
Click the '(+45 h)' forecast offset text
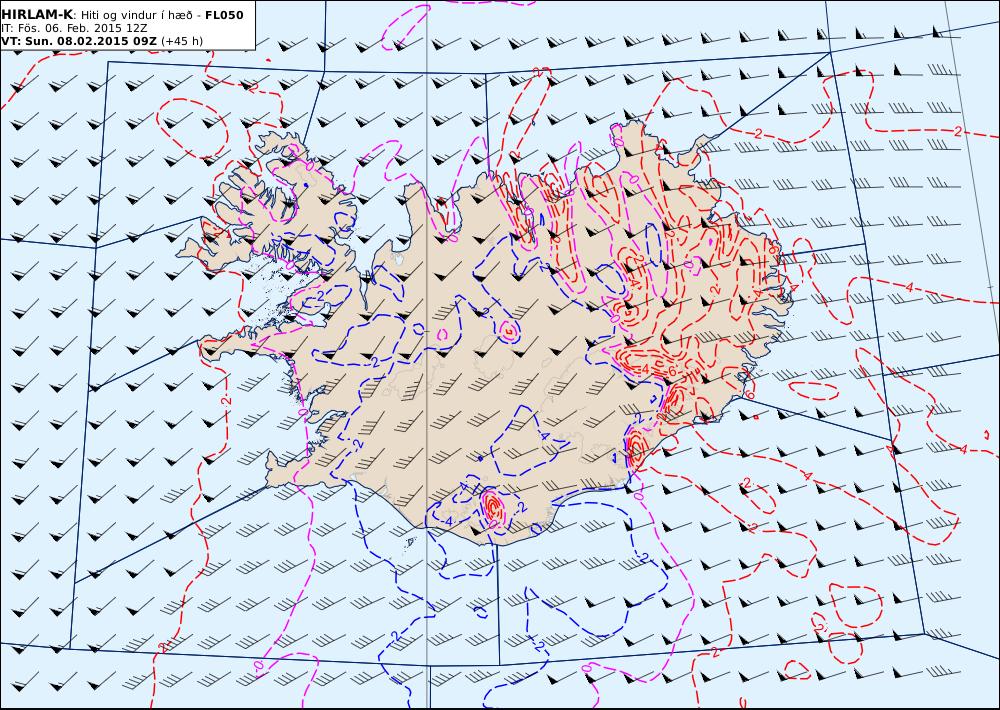coord(182,41)
